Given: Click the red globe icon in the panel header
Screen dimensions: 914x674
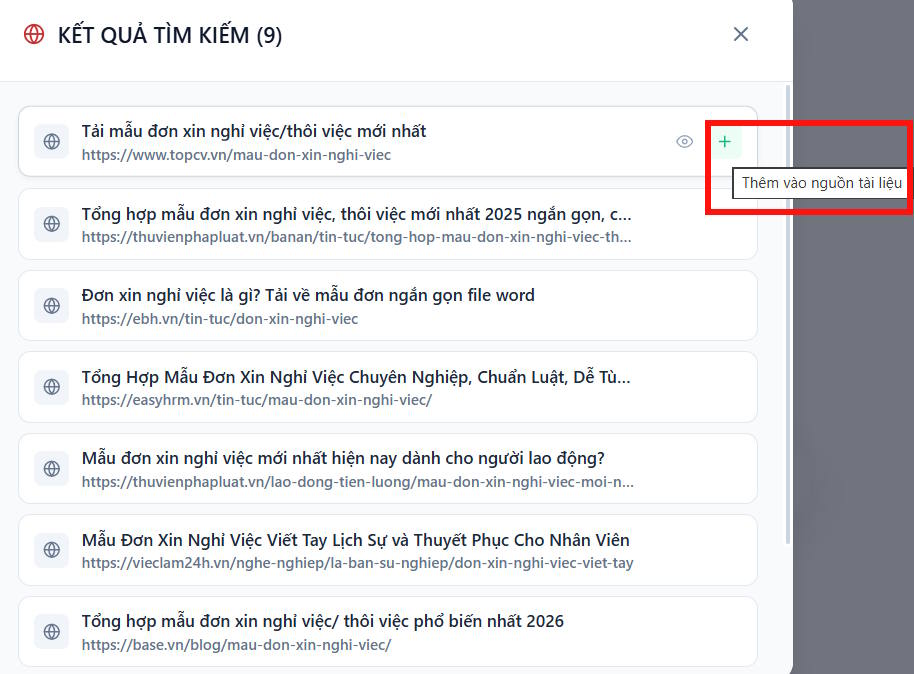Looking at the screenshot, I should point(34,33).
